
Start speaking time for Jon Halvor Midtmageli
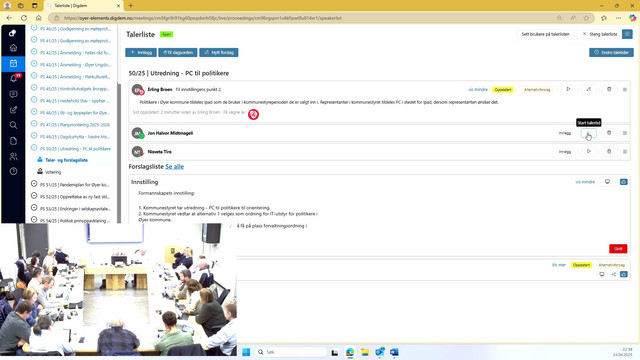(589, 133)
